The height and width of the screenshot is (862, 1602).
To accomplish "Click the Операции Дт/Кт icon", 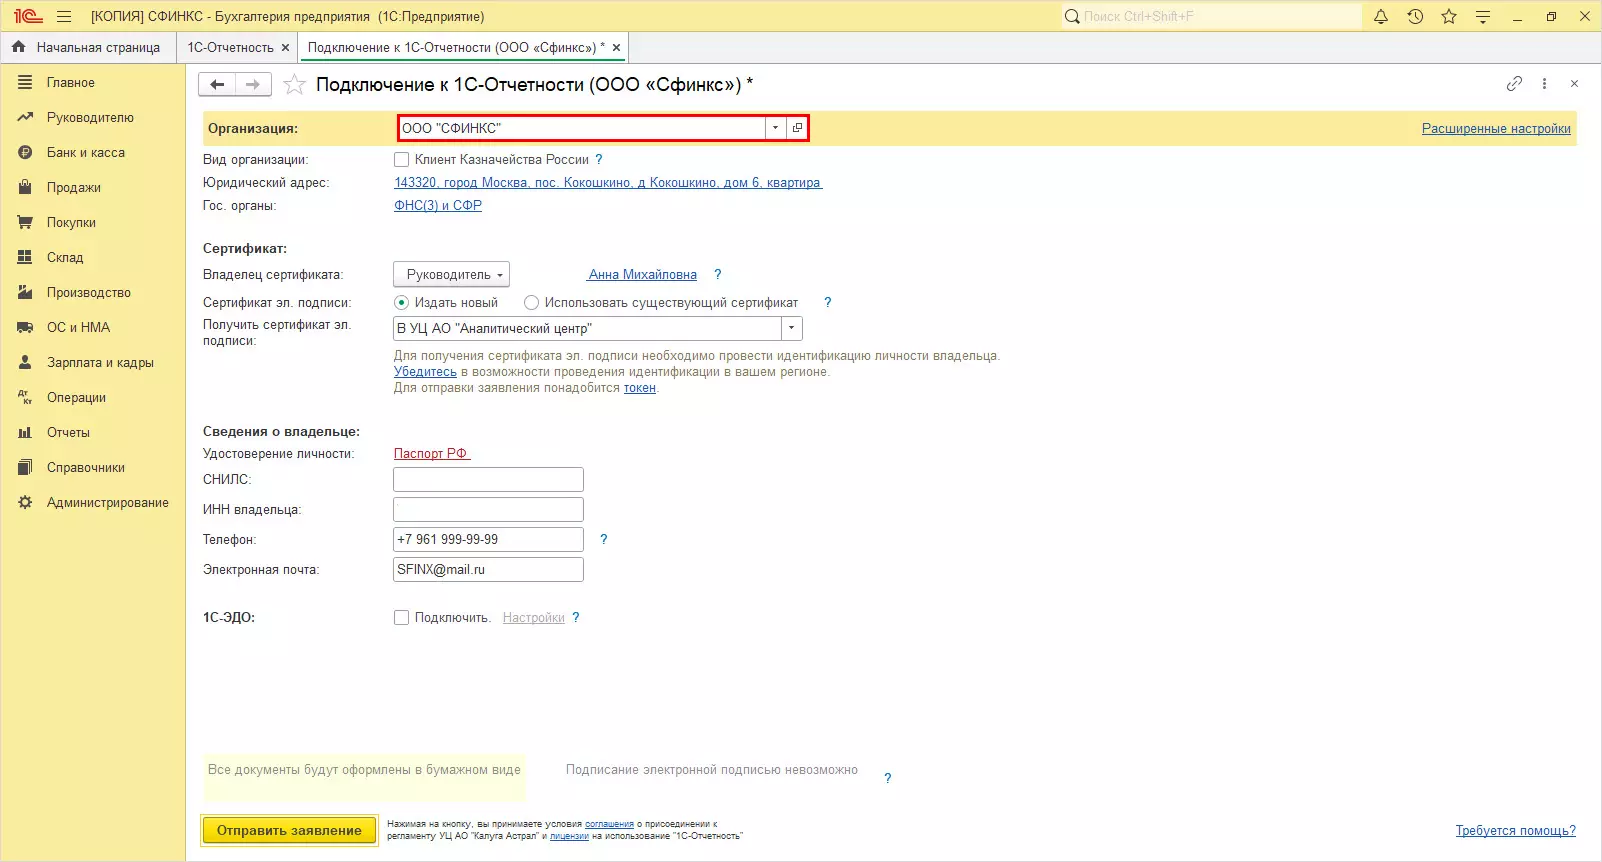I will (x=25, y=397).
